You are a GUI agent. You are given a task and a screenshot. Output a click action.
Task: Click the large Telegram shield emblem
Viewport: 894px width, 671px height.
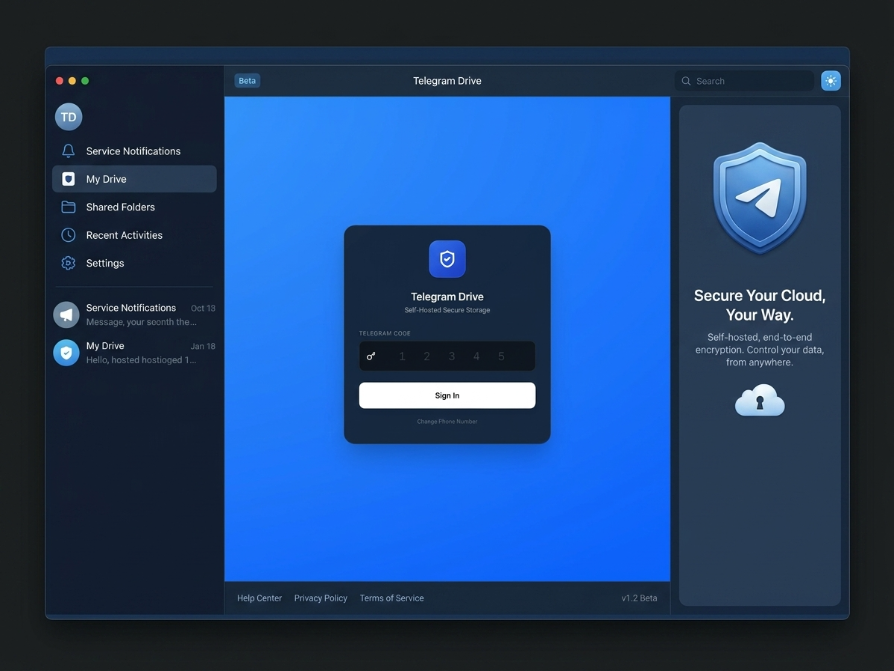(x=759, y=198)
